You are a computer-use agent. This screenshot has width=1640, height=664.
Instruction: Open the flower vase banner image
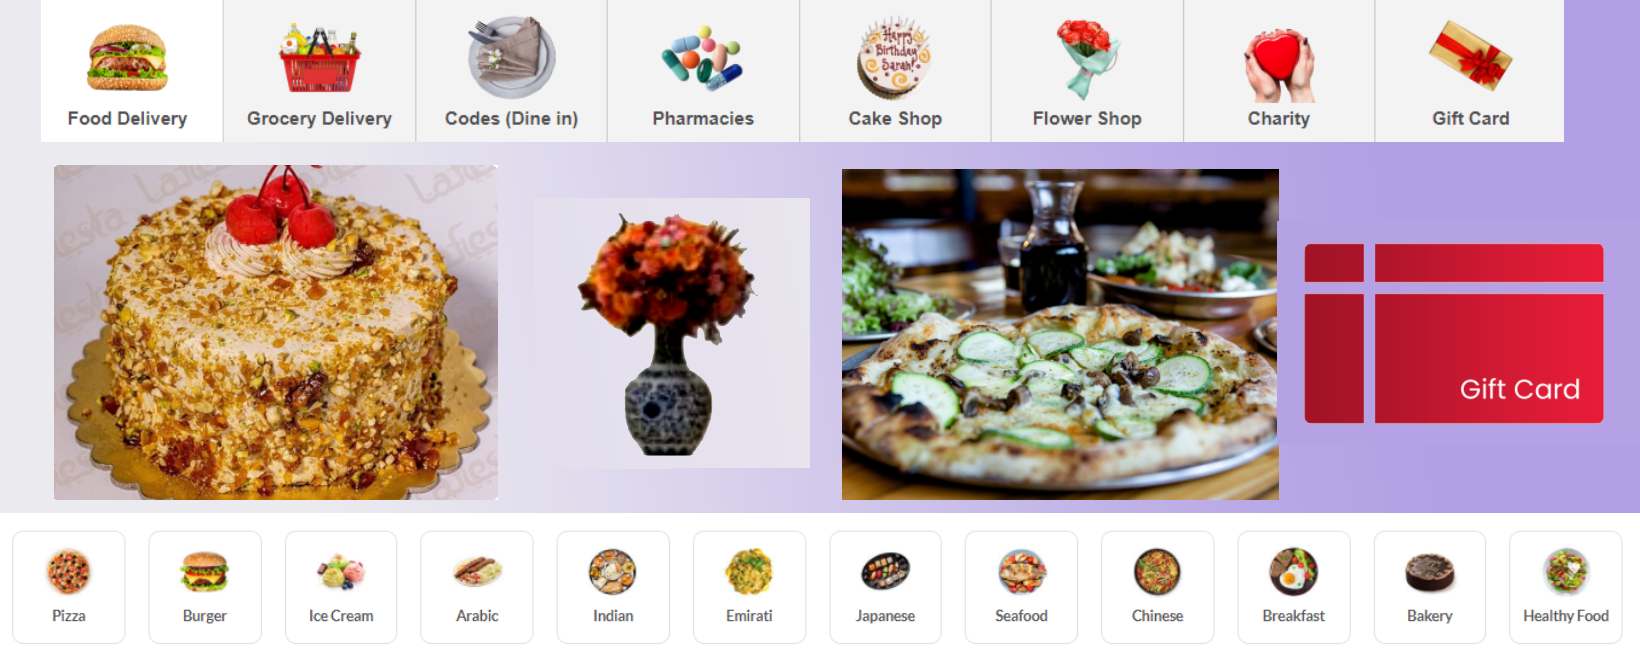671,333
